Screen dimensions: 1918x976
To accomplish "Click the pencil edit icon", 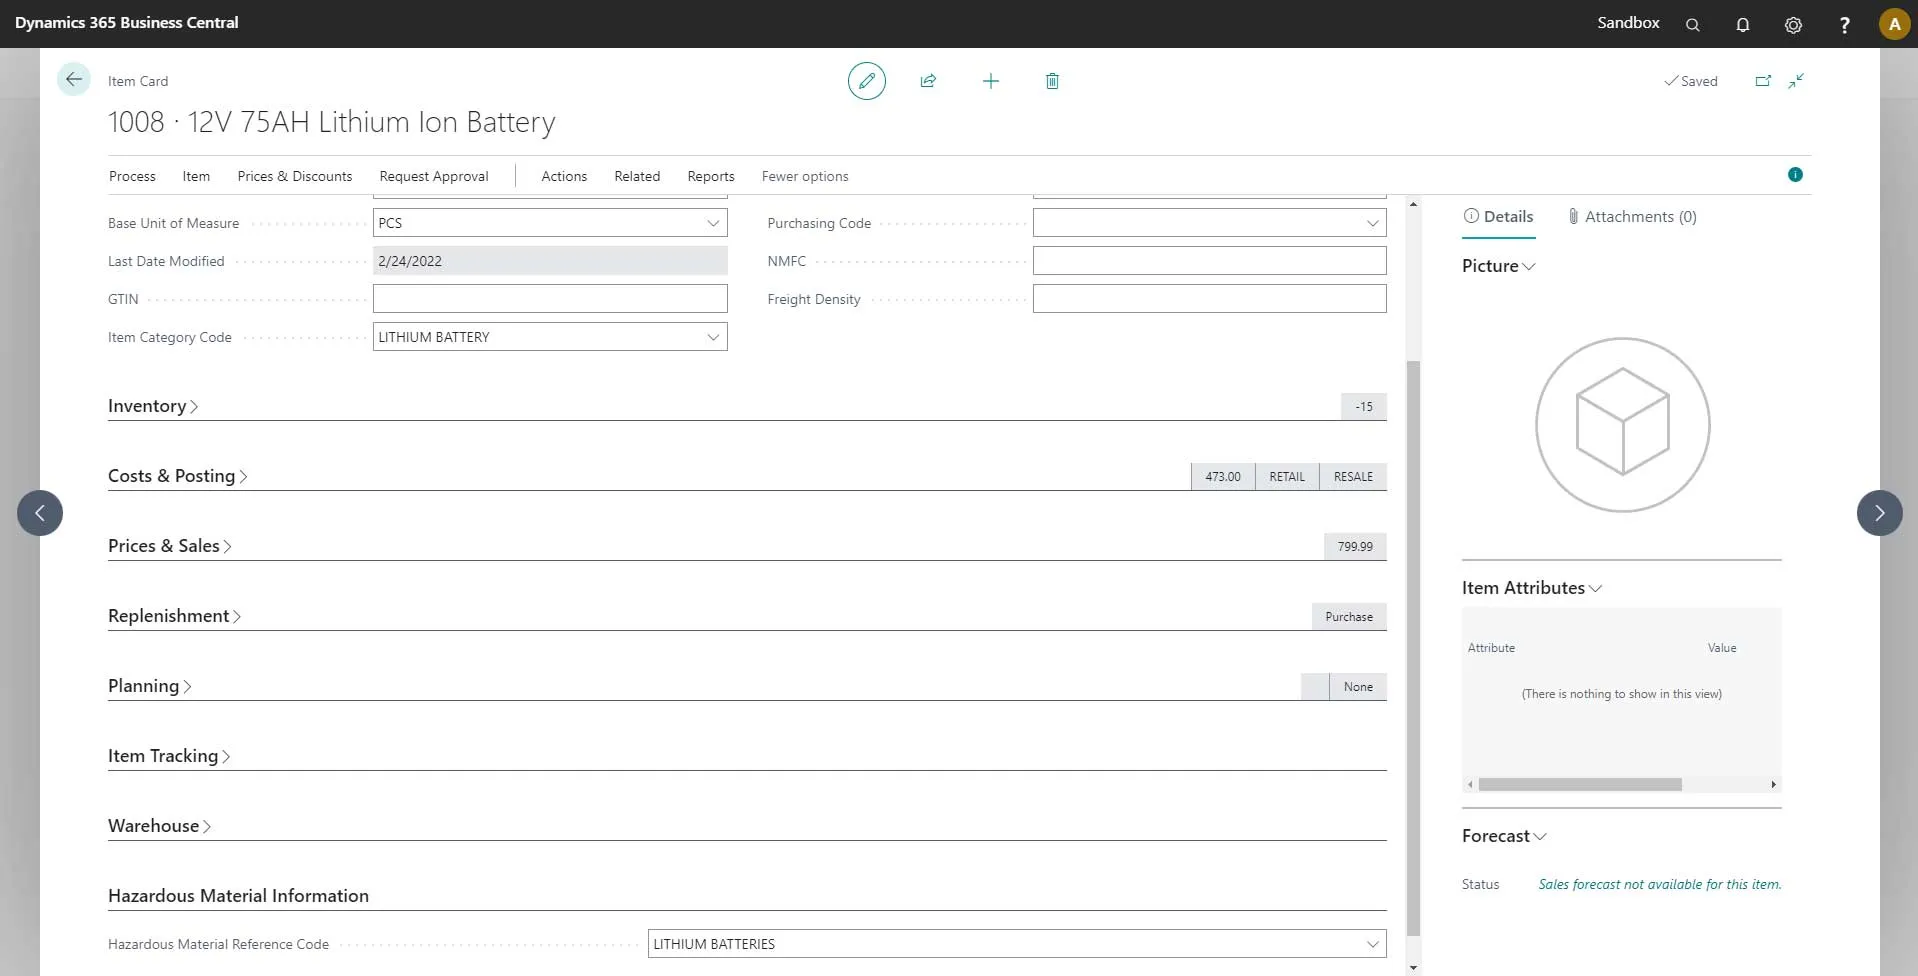I will (866, 81).
